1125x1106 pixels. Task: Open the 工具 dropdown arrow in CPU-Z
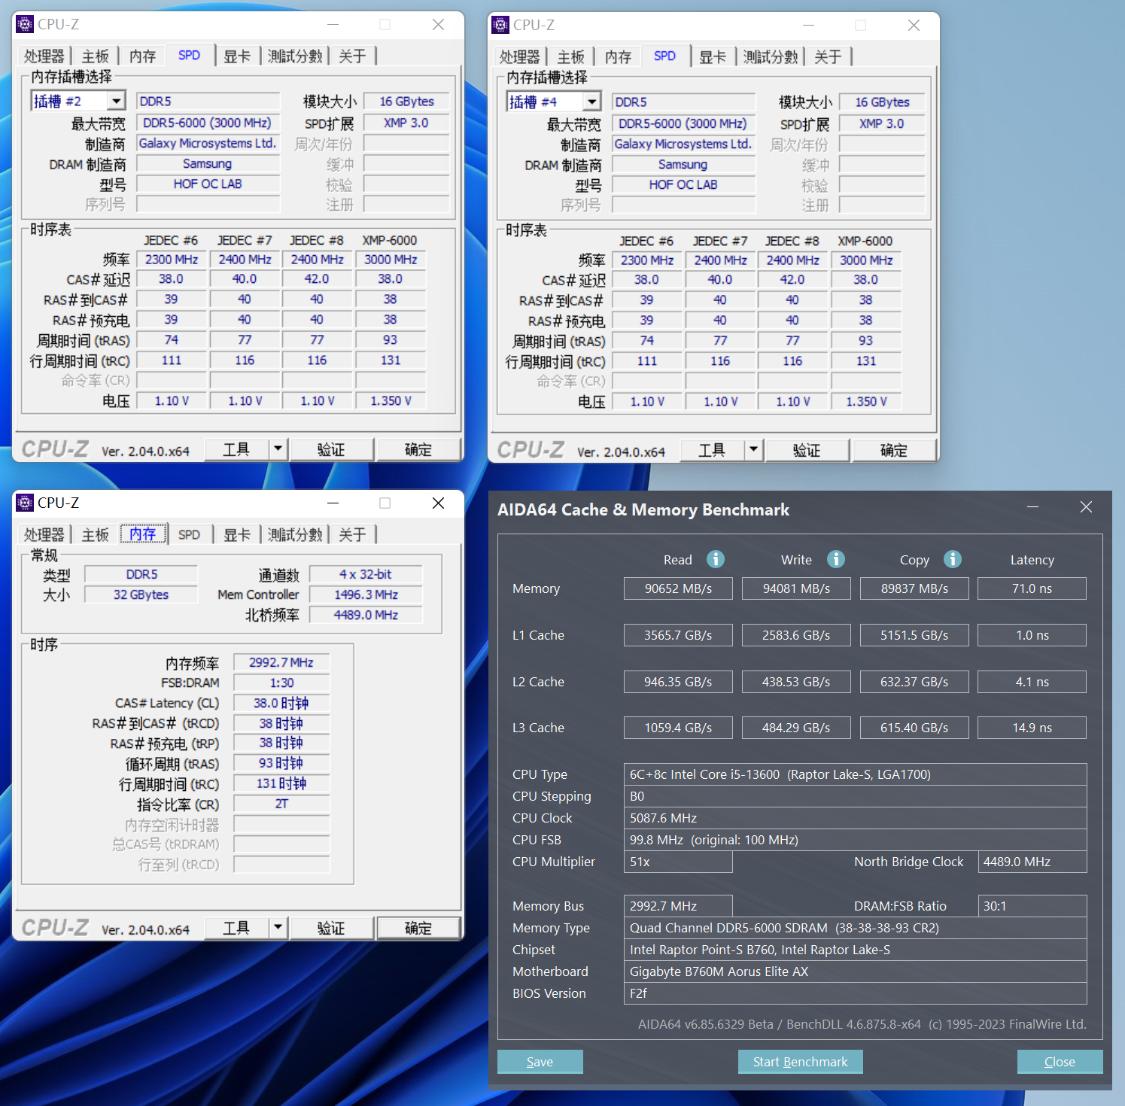(x=279, y=449)
